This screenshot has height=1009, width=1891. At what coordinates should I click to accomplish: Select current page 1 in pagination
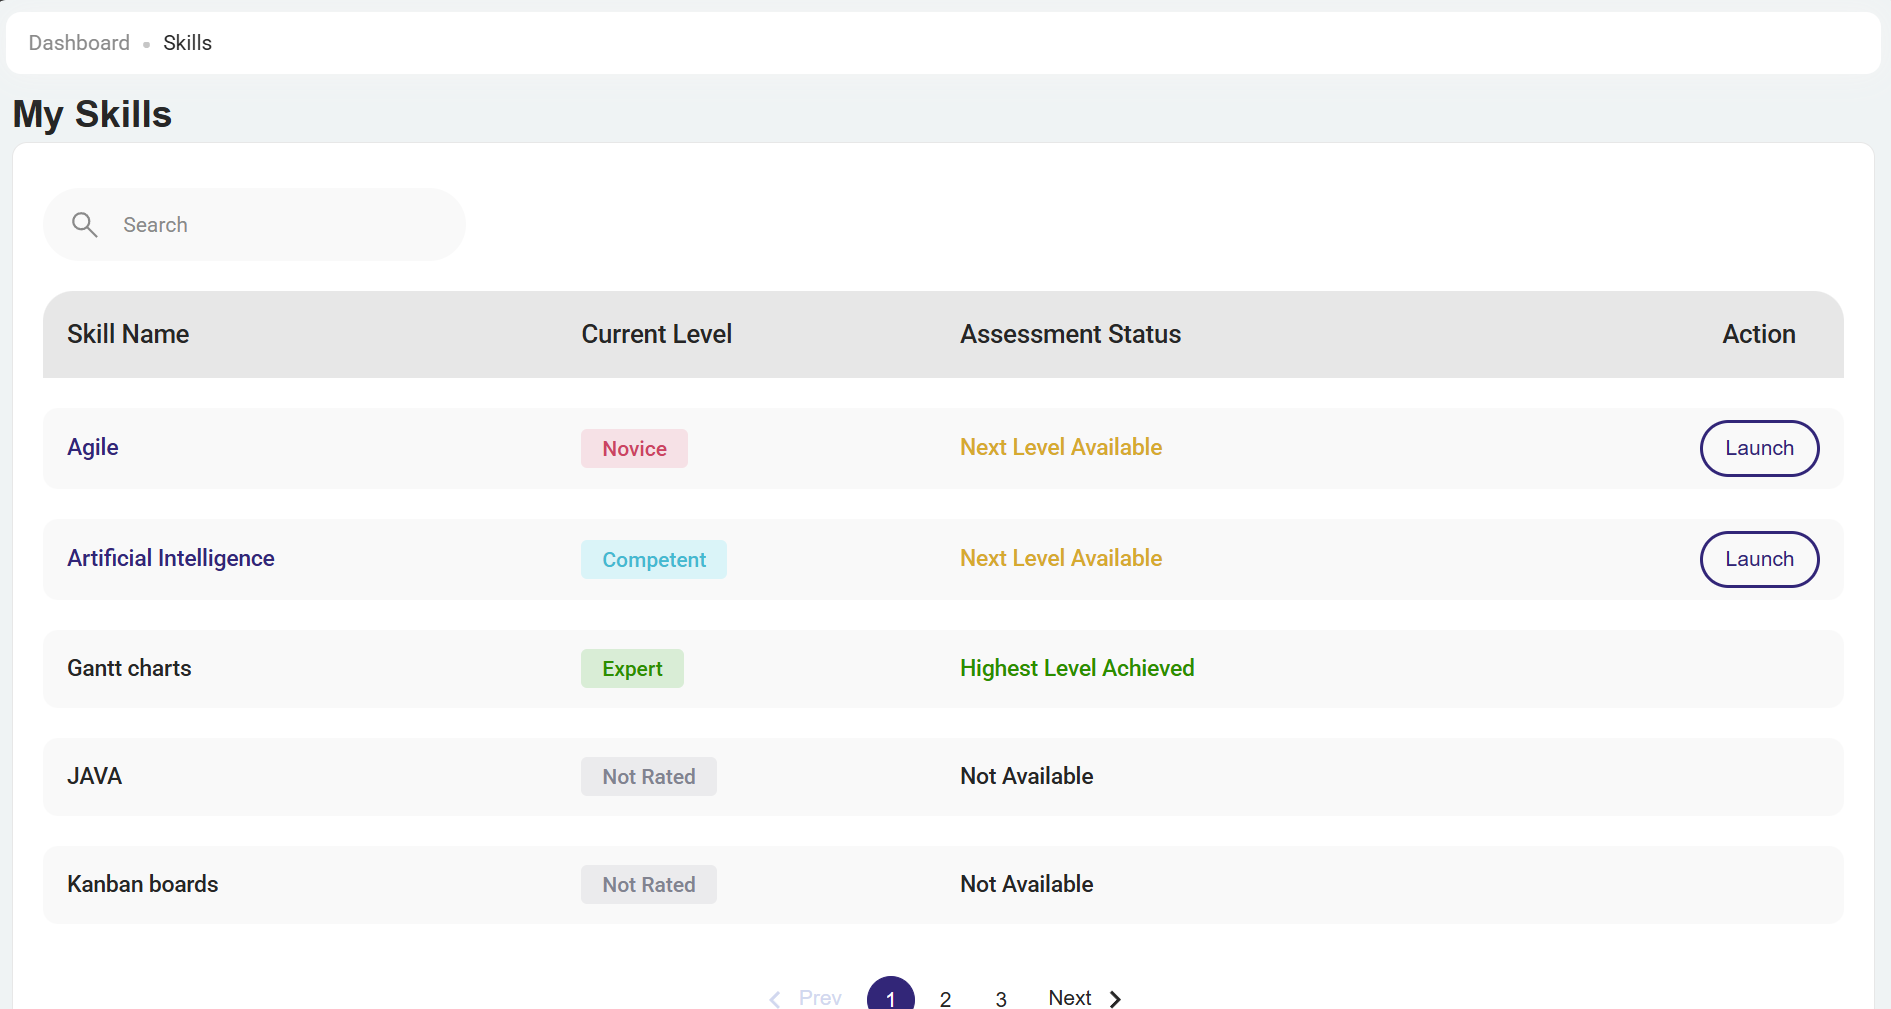(890, 997)
